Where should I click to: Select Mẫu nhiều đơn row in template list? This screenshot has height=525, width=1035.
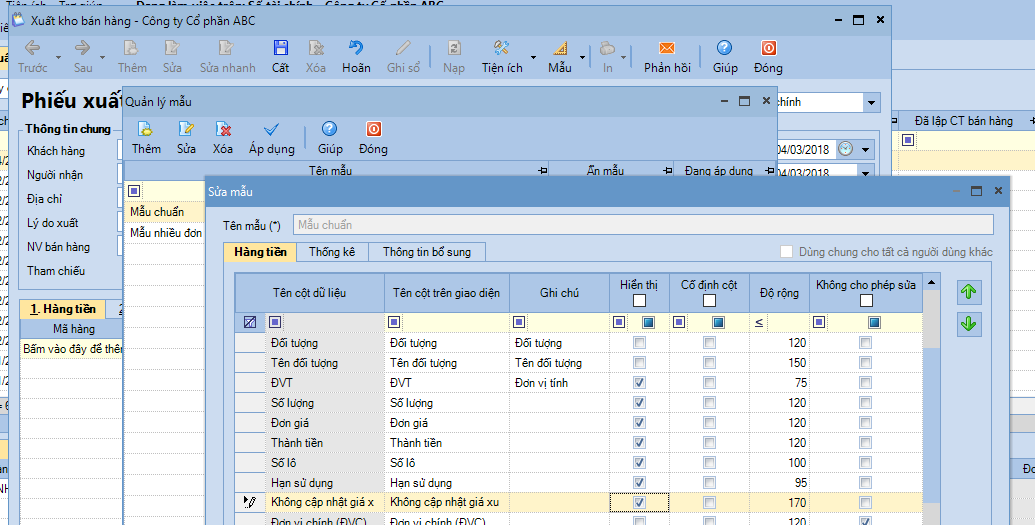(164, 232)
